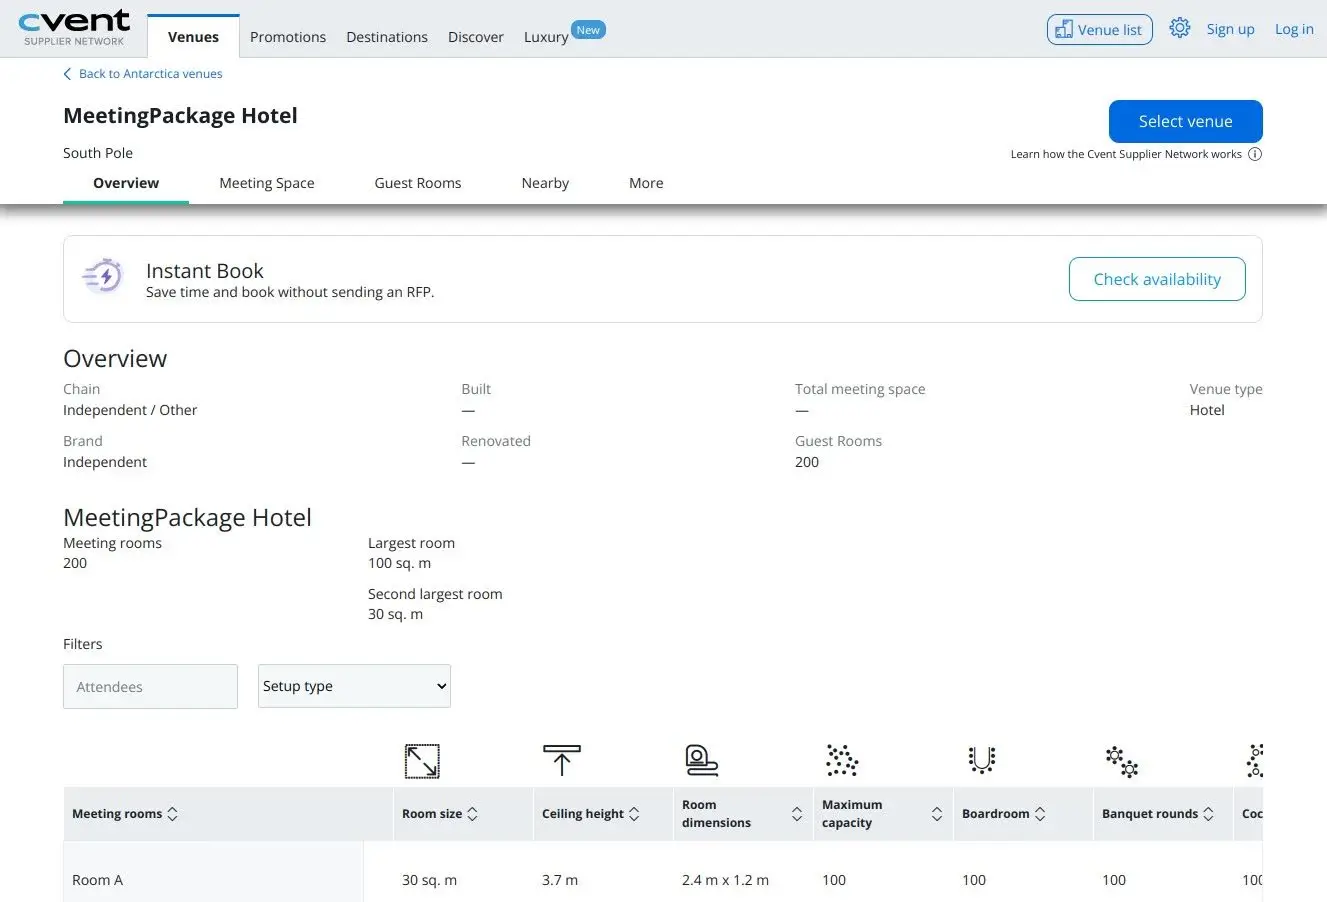This screenshot has height=902, width=1327.
Task: Toggle sorting on the Maximum capacity column
Action: (x=937, y=813)
